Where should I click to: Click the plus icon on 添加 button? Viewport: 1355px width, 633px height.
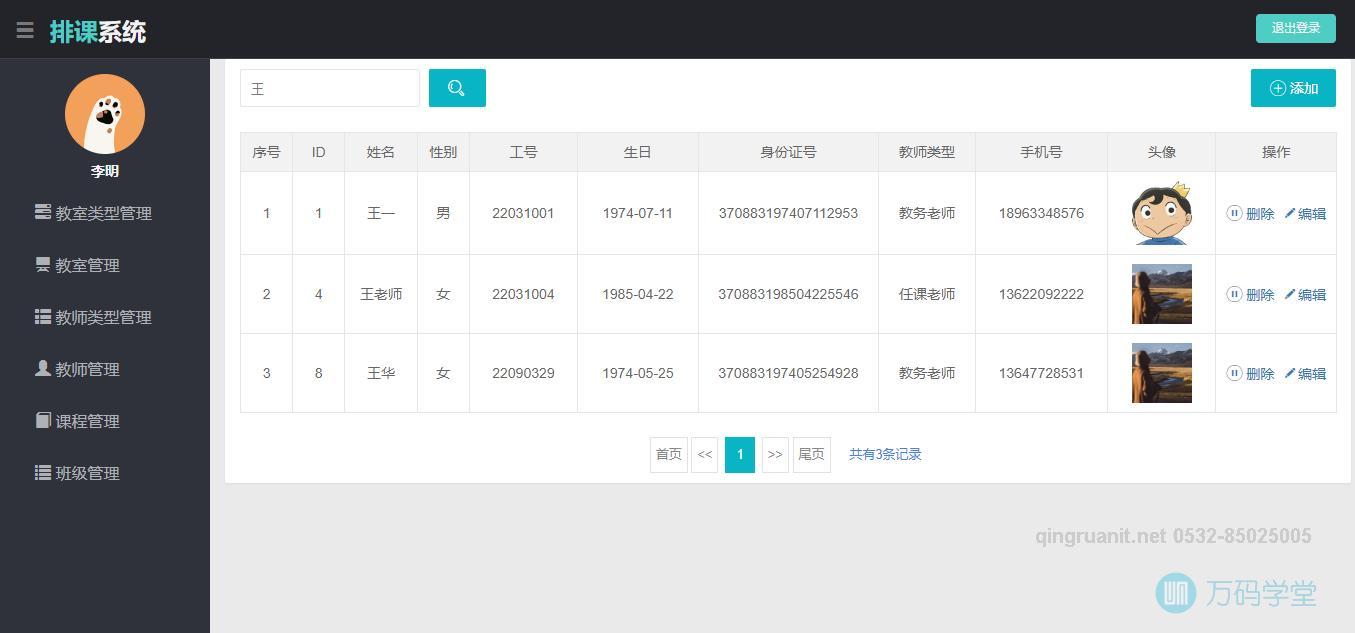click(1278, 88)
